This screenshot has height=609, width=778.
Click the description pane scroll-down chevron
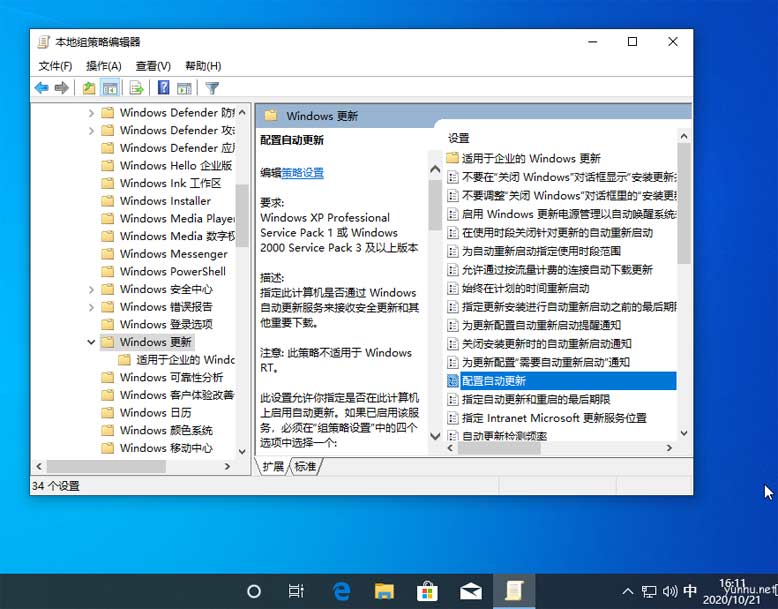tap(435, 436)
